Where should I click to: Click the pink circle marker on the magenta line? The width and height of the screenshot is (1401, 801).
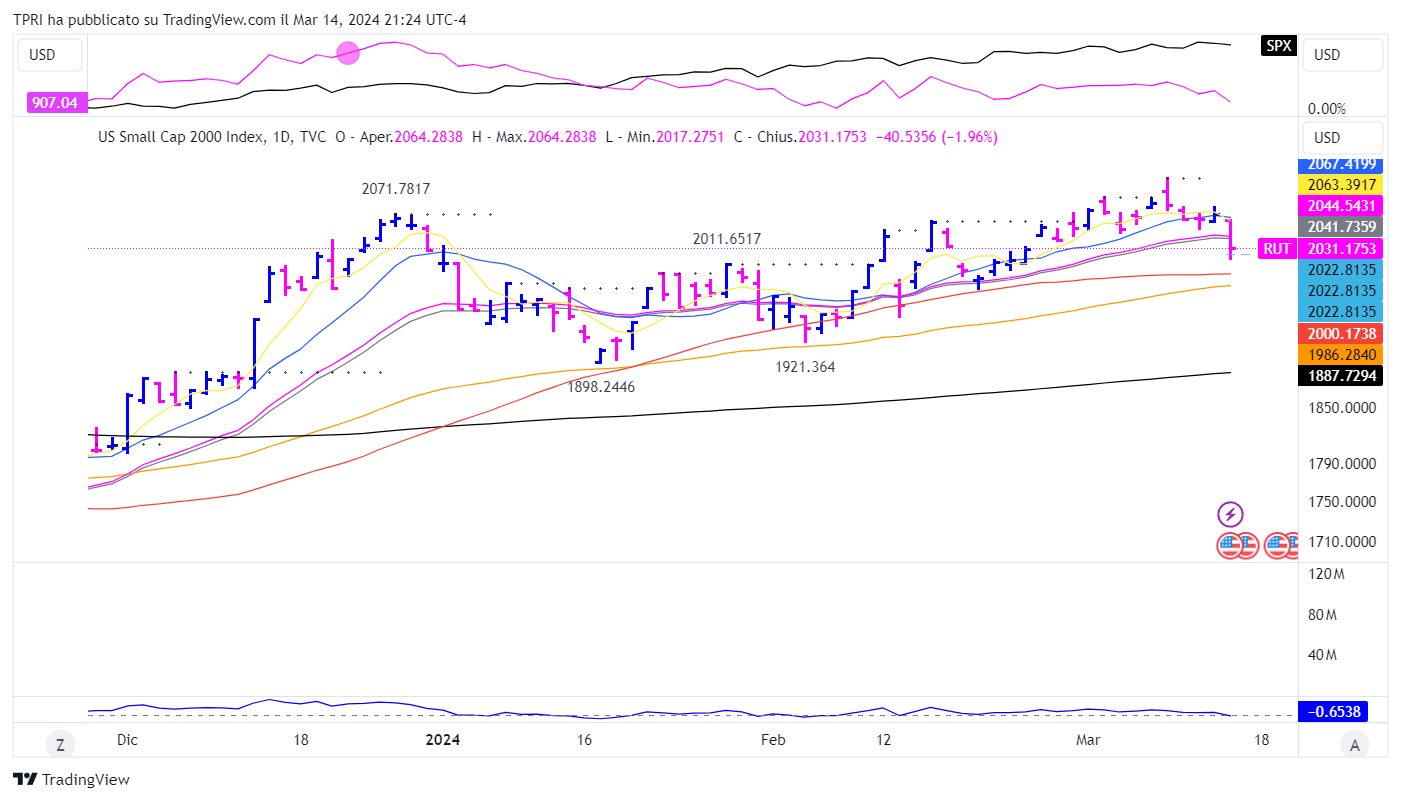[x=348, y=54]
